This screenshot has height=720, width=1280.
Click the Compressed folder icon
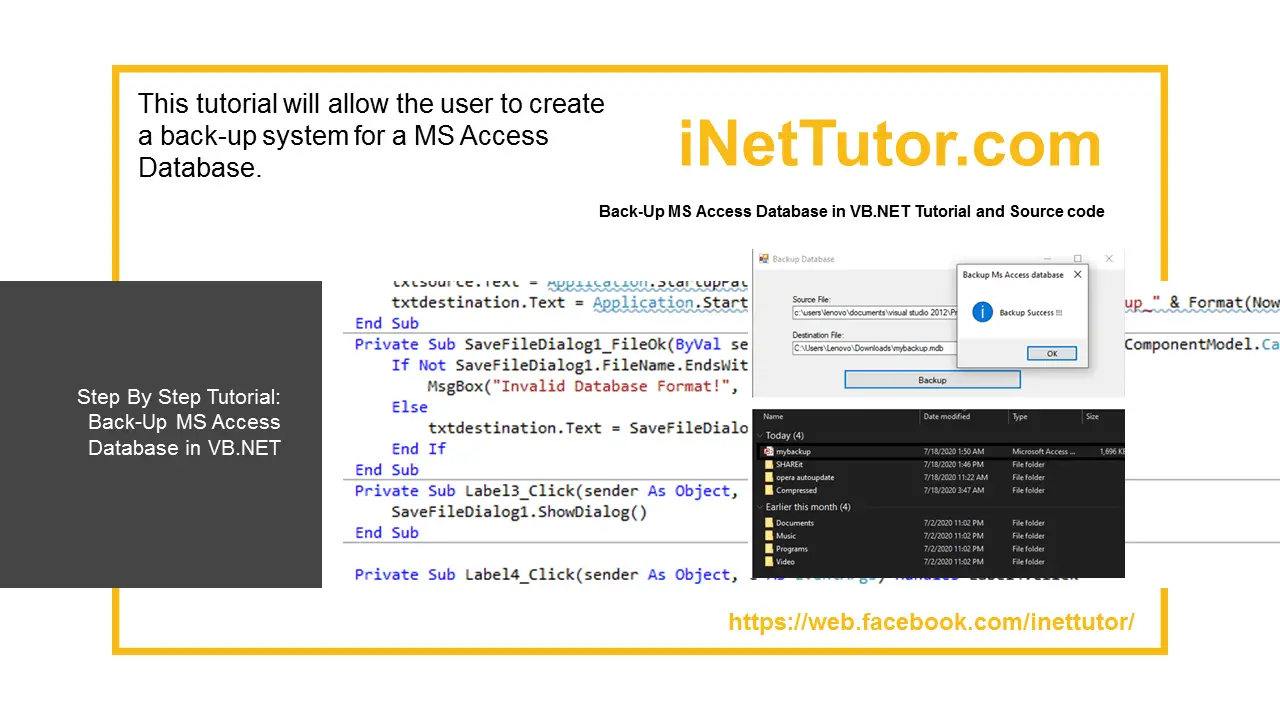(x=768, y=491)
